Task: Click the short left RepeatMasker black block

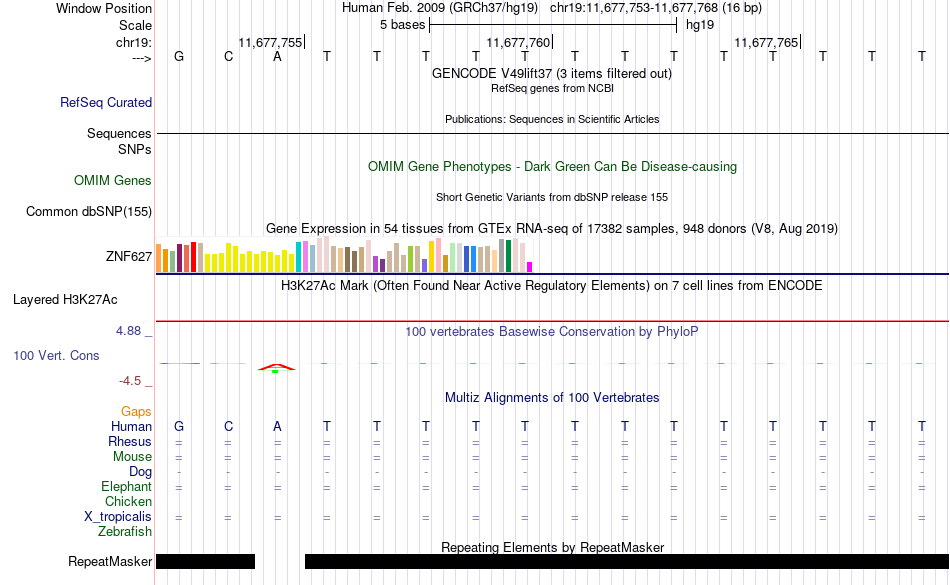Action: [205, 561]
